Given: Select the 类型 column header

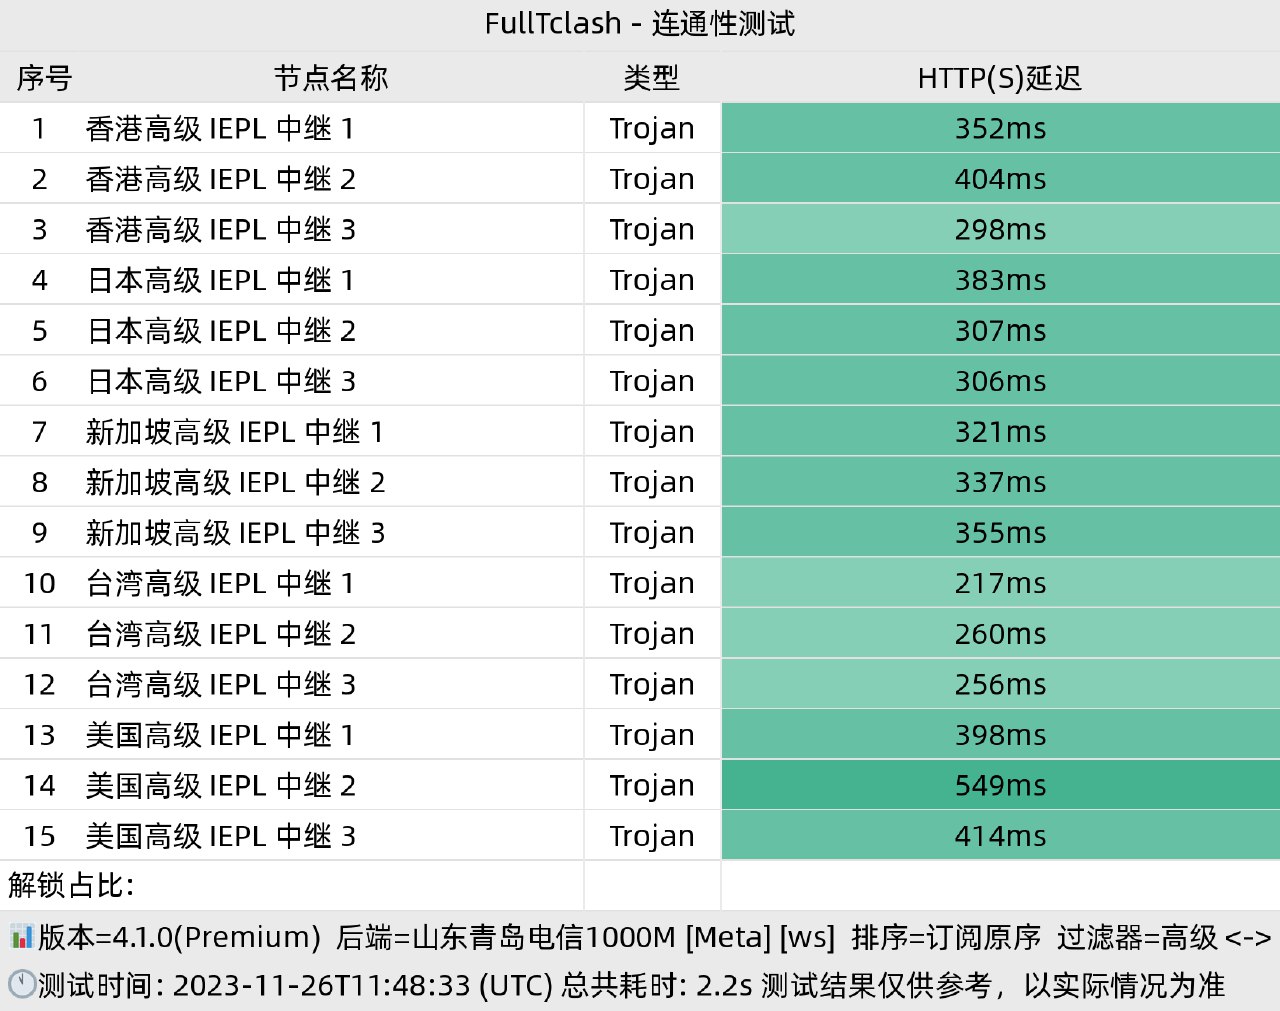Looking at the screenshot, I should pyautogui.click(x=652, y=78).
